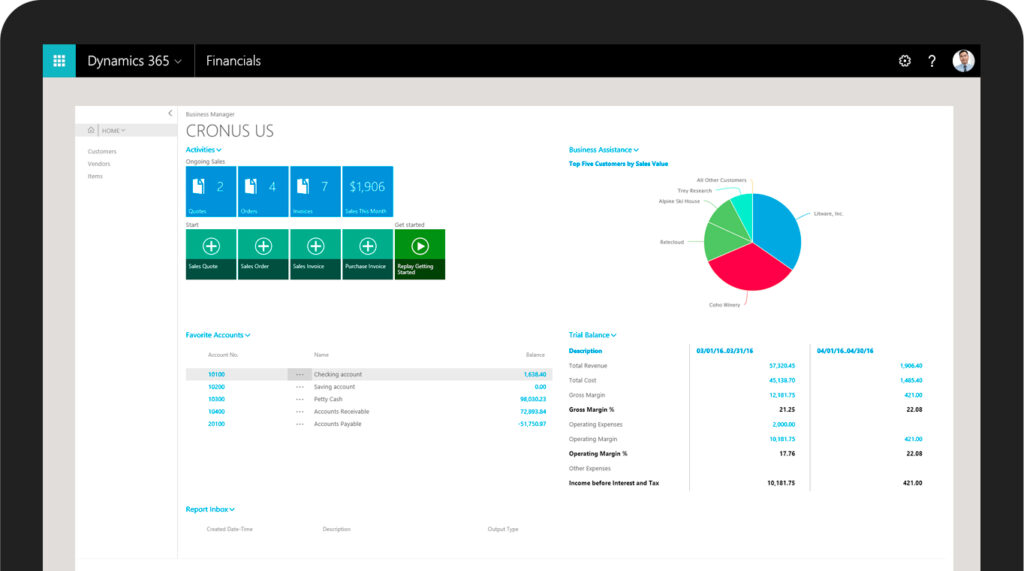The height and width of the screenshot is (571, 1024).
Task: Collapse the navigation pane arrow
Action: [x=170, y=113]
